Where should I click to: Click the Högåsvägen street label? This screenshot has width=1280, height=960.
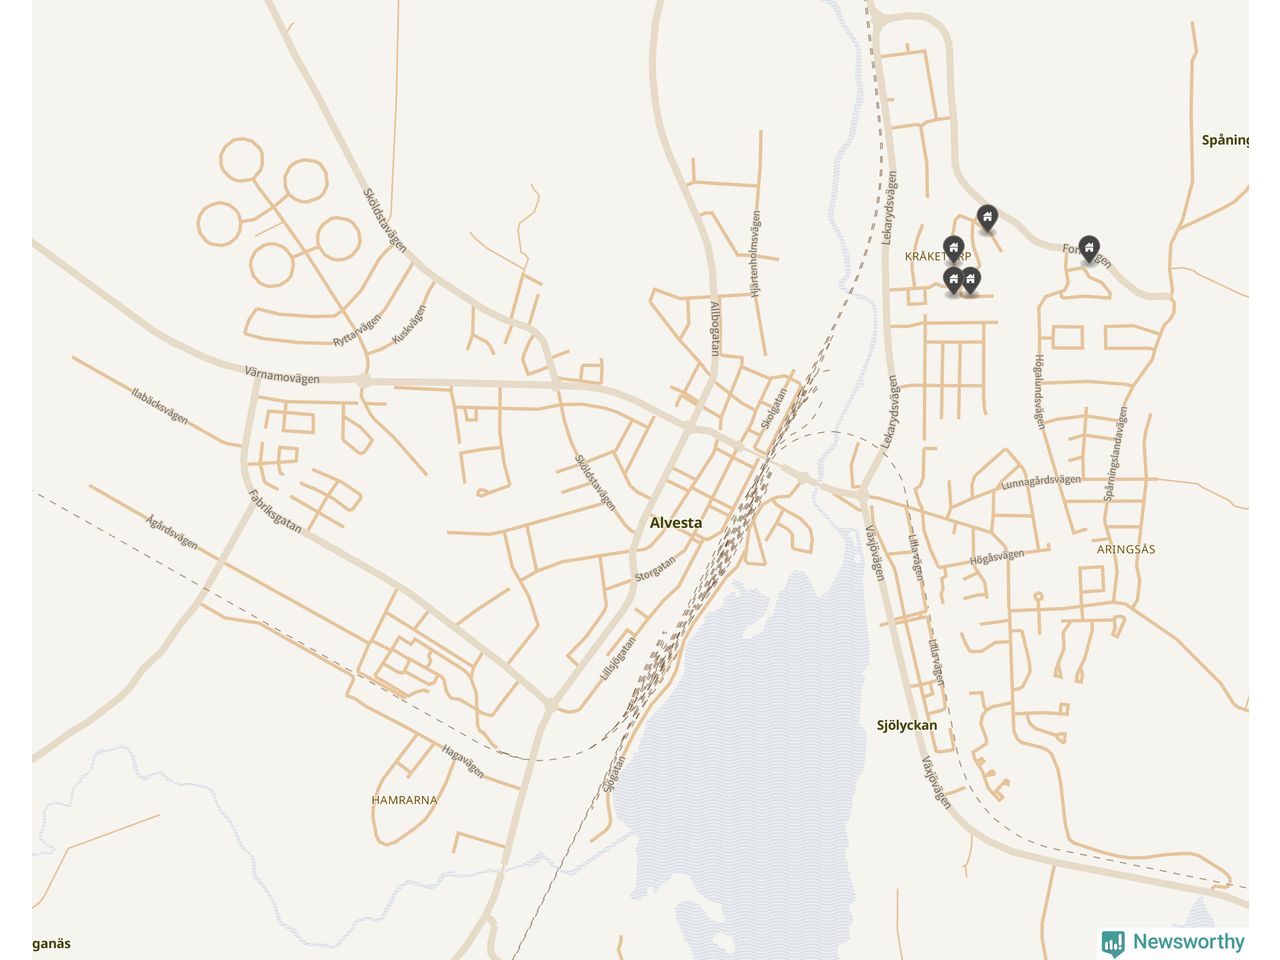click(997, 558)
